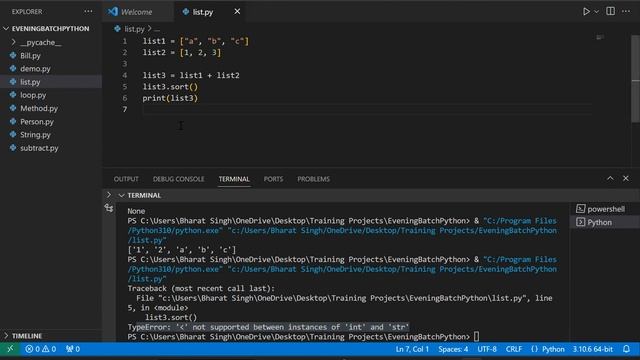
Task: Maximize the panel with caret icon
Action: point(610,178)
